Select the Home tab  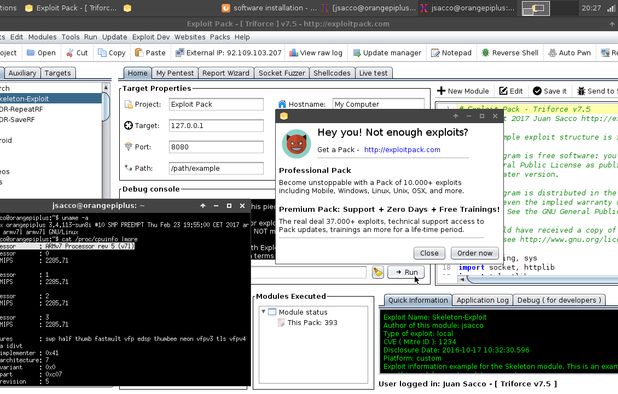click(x=137, y=73)
